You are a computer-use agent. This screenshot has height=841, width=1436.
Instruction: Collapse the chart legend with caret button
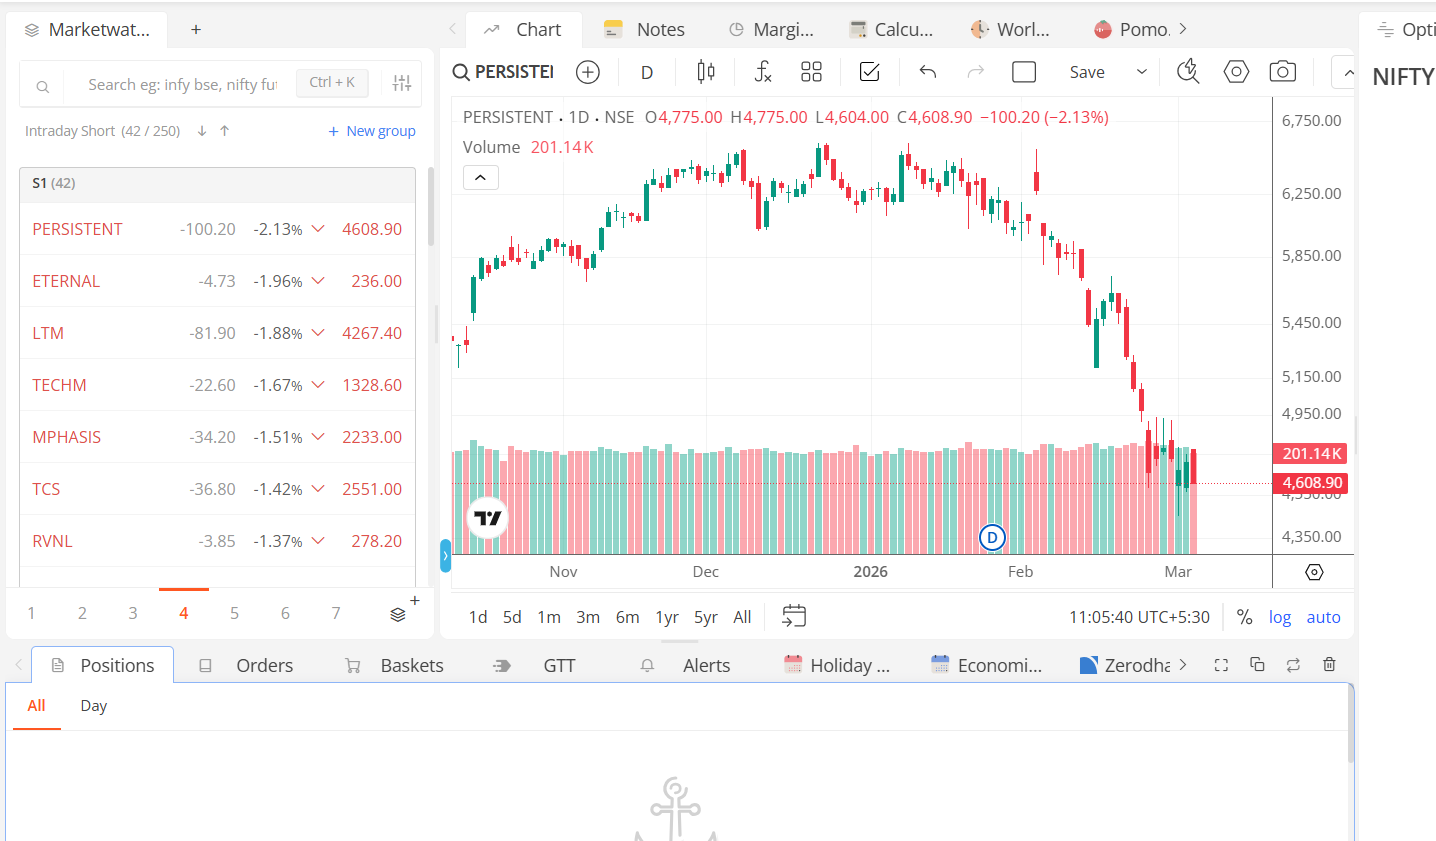point(480,178)
